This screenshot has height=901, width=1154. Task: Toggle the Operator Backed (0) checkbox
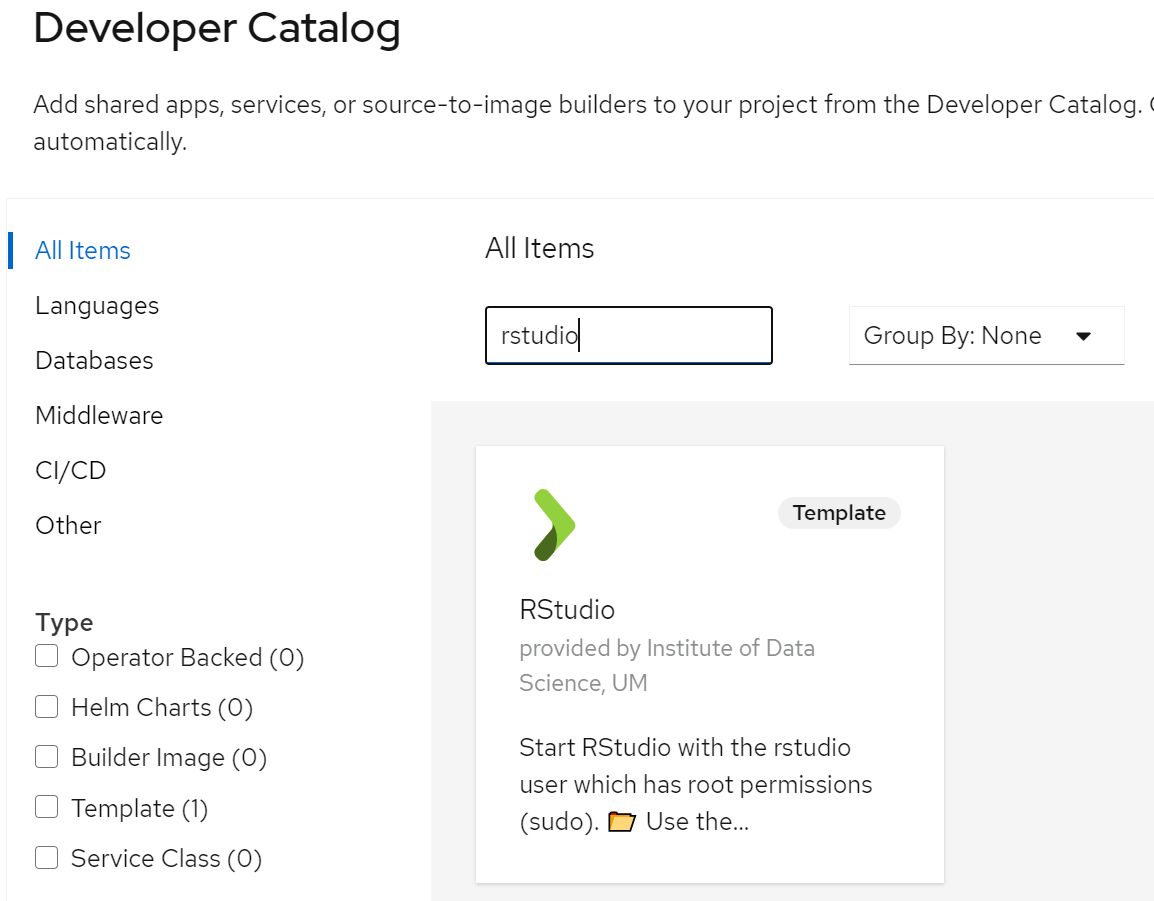click(46, 656)
